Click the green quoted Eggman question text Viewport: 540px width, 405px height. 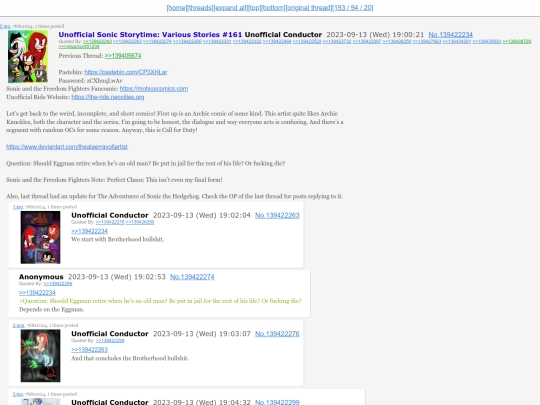click(x=160, y=301)
